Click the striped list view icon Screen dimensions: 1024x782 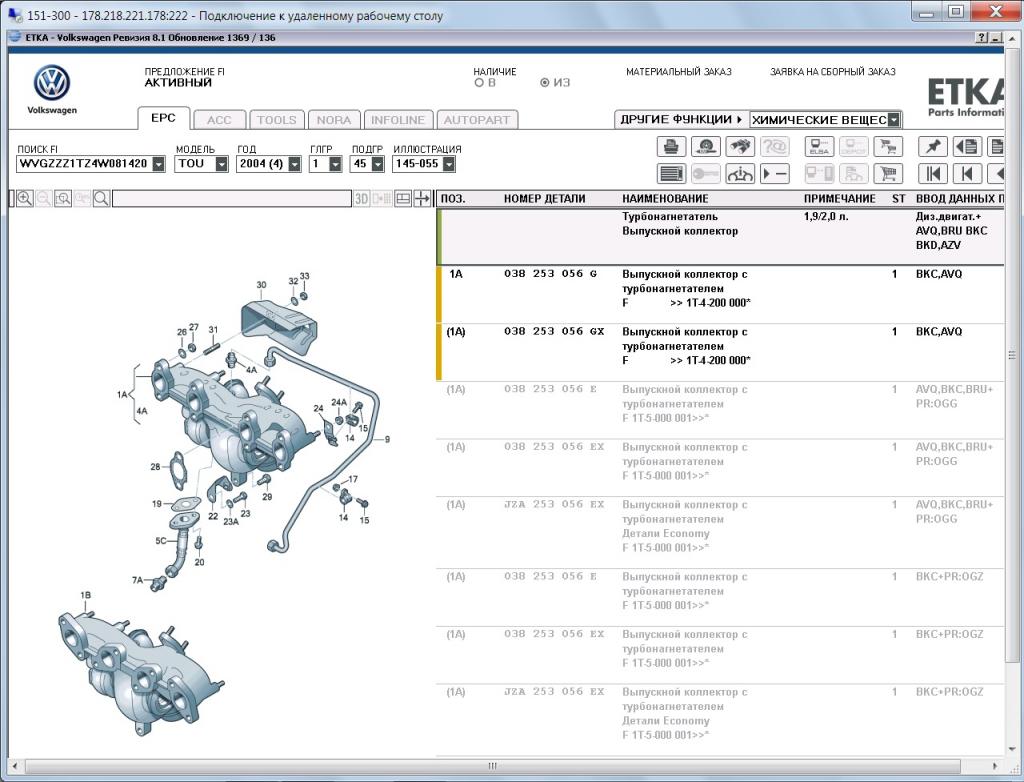click(x=671, y=174)
